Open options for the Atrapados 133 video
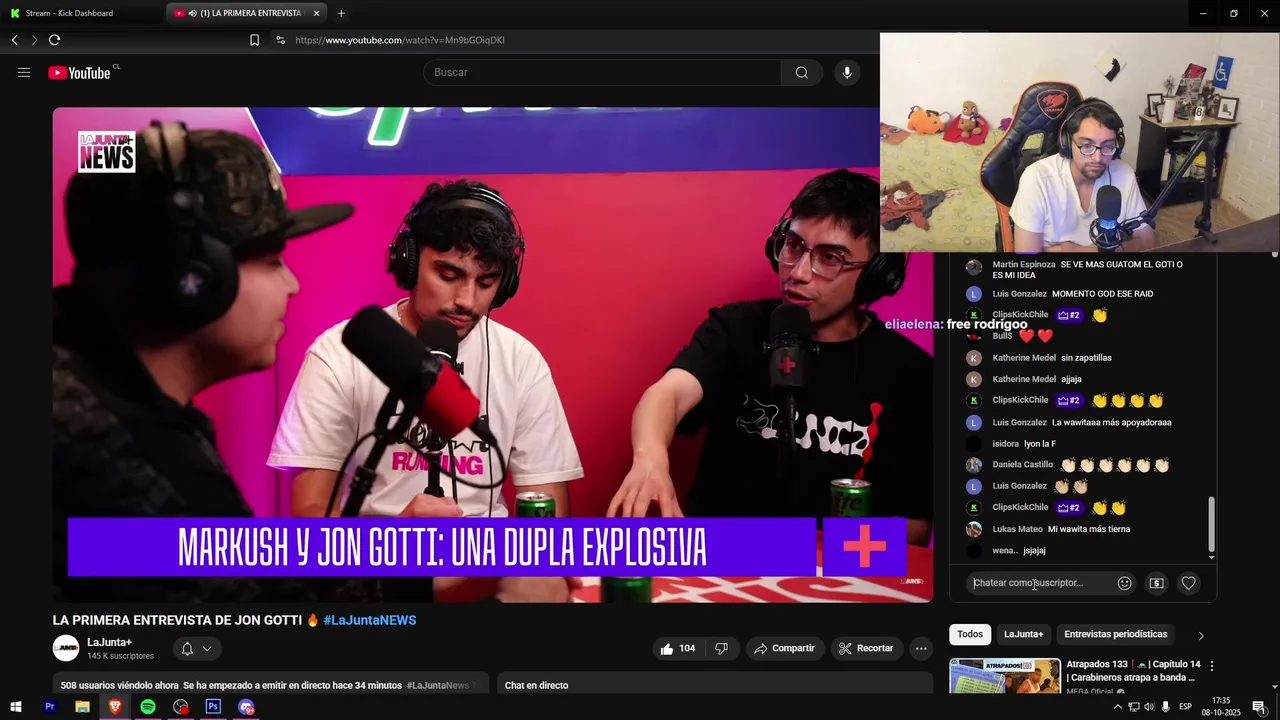Viewport: 1280px width, 720px height. [x=1212, y=665]
